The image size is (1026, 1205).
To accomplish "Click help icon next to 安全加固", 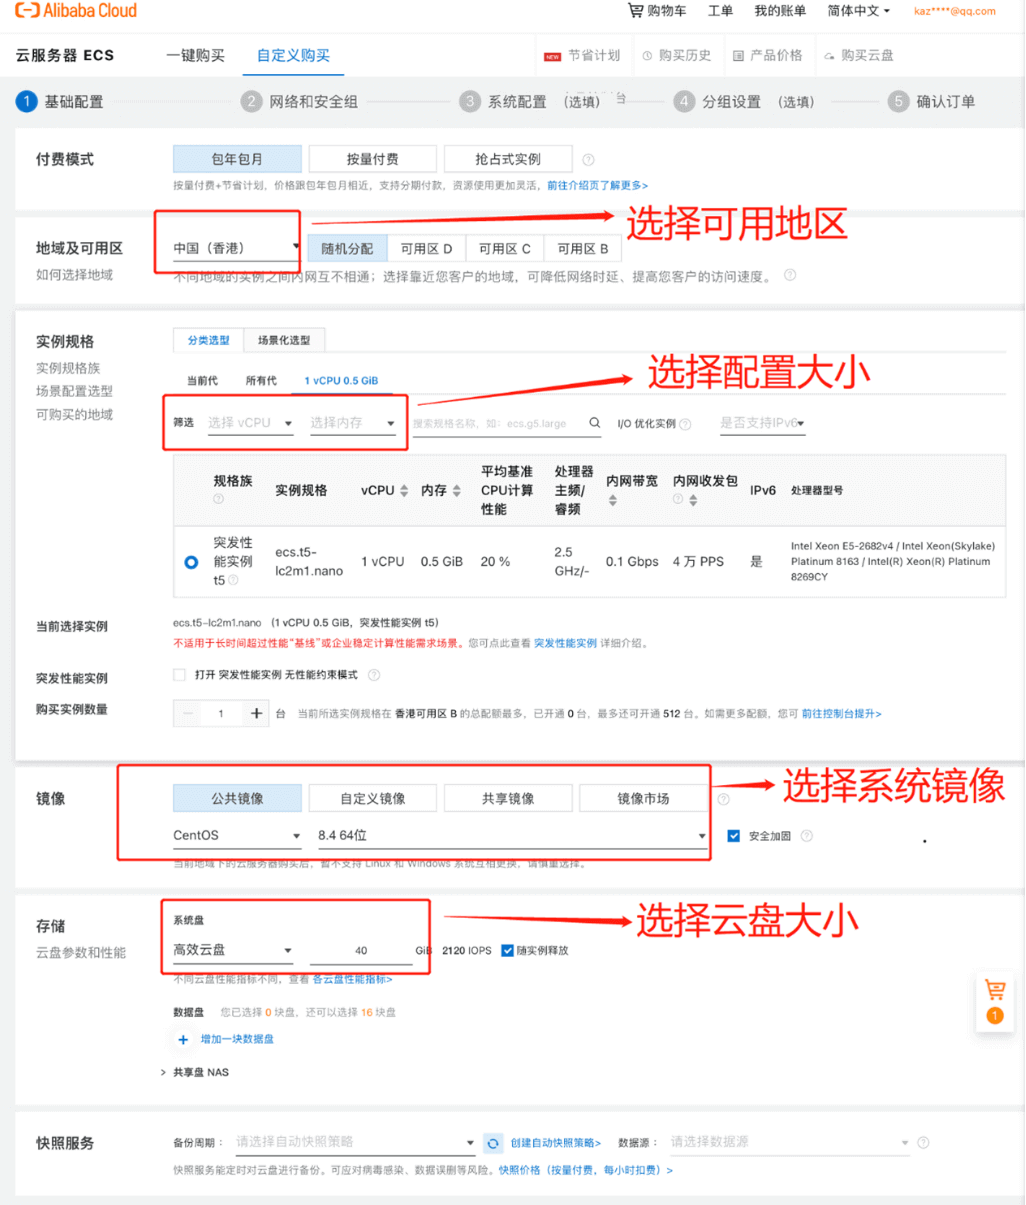I will [x=807, y=836].
